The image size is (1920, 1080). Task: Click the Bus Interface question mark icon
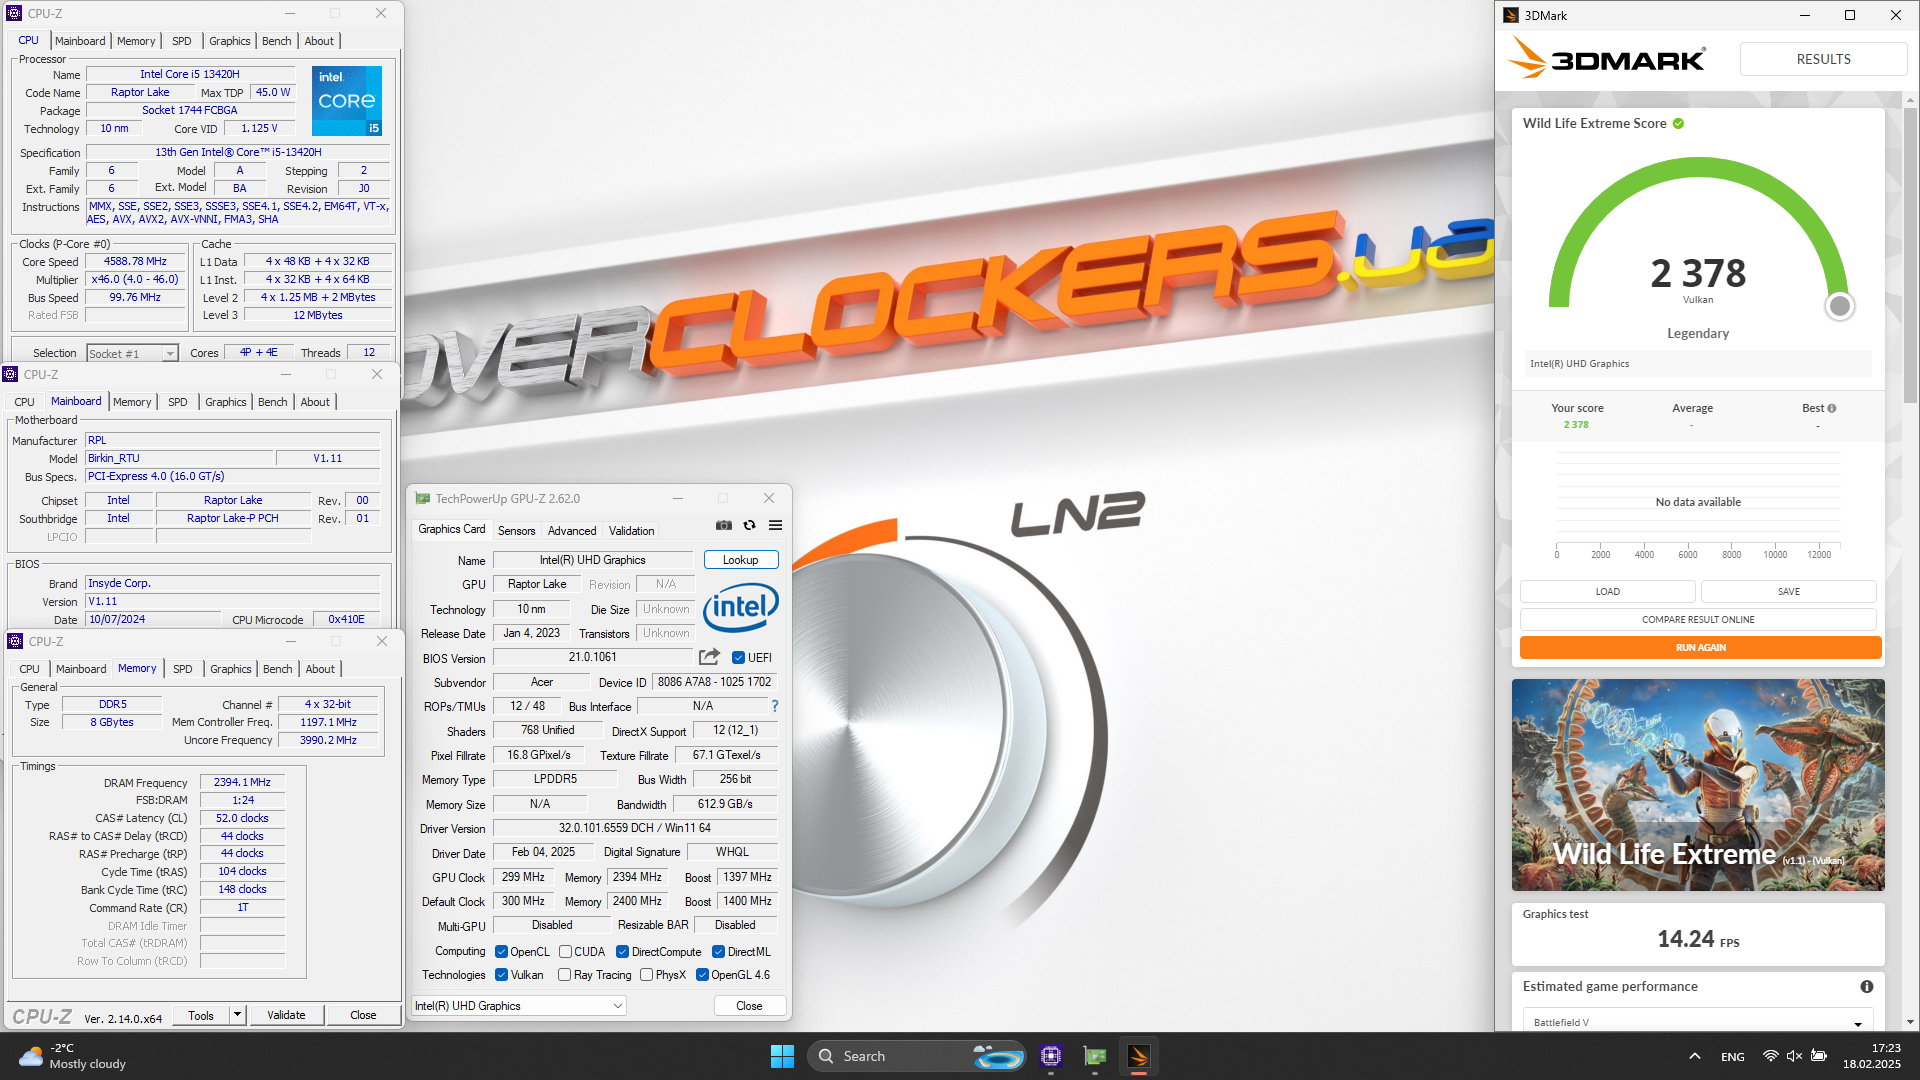(x=774, y=706)
